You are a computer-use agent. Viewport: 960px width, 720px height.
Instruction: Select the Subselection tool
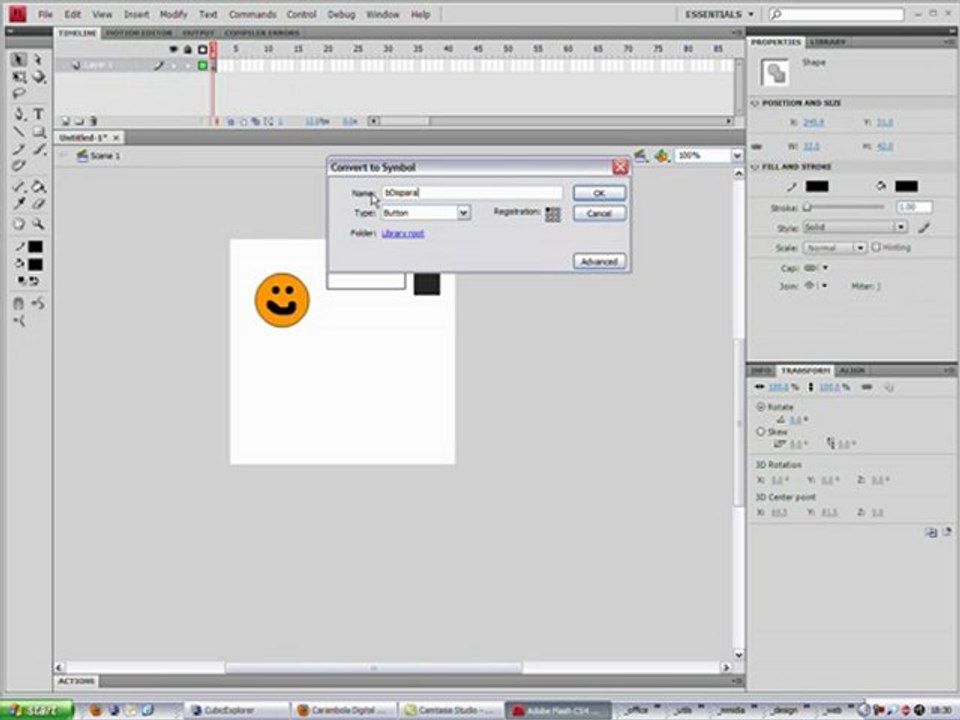point(38,59)
